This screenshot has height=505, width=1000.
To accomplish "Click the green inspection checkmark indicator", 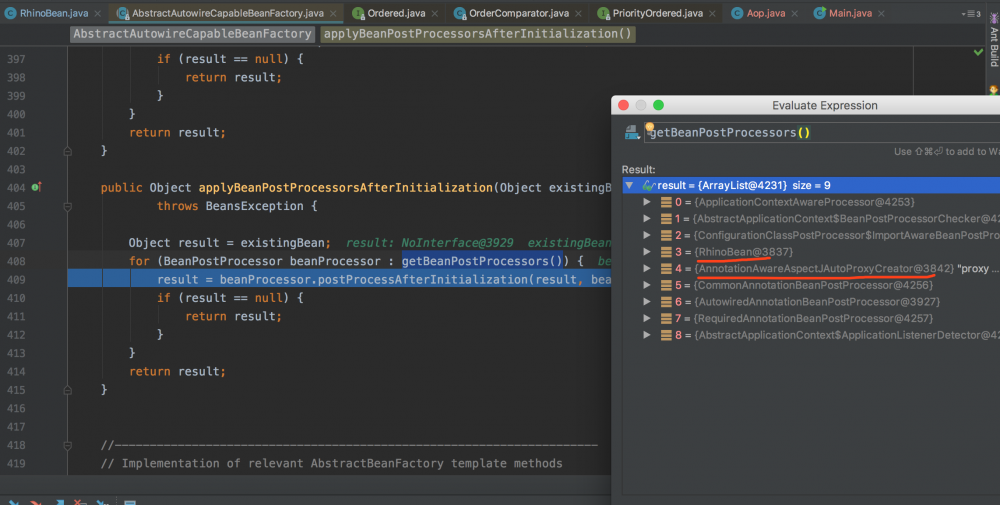I will pyautogui.click(x=978, y=52).
